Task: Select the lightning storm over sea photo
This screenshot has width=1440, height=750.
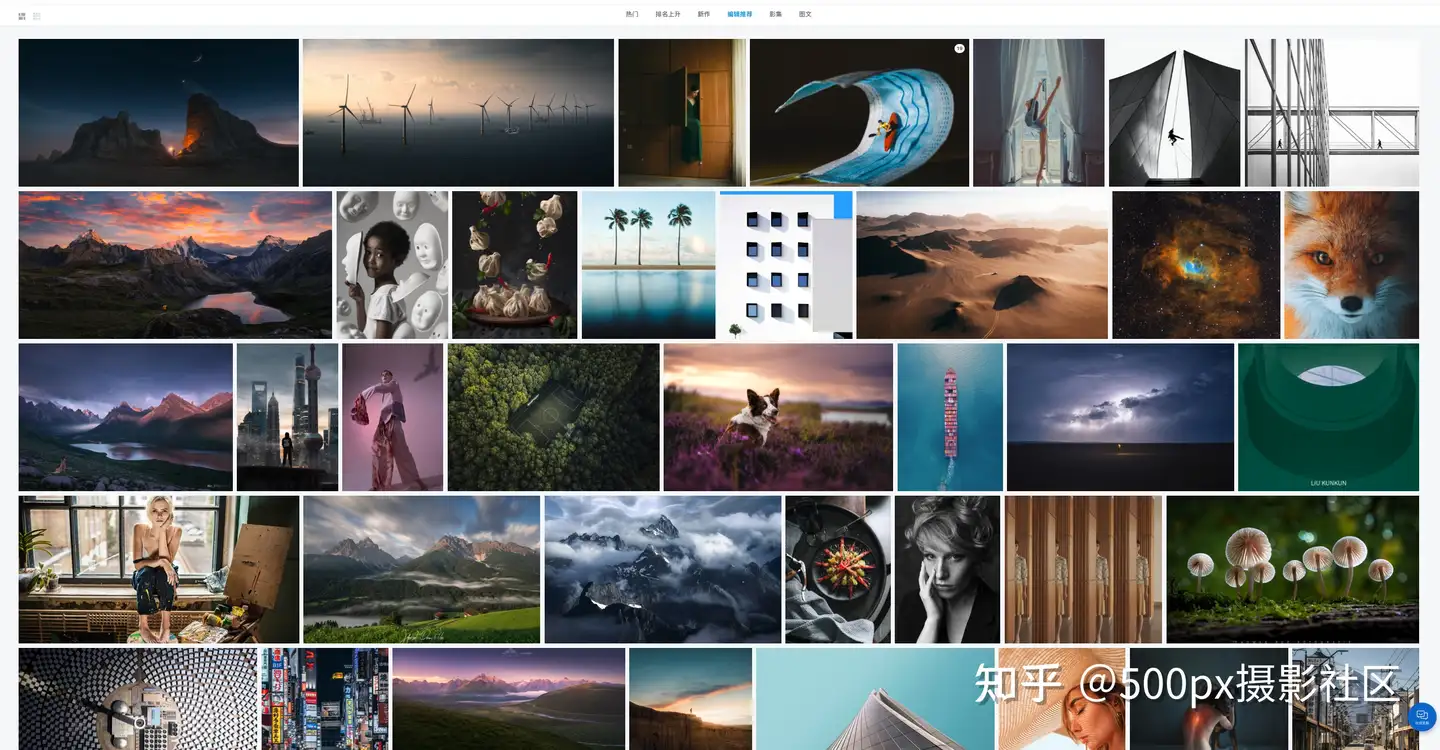Action: point(1120,416)
